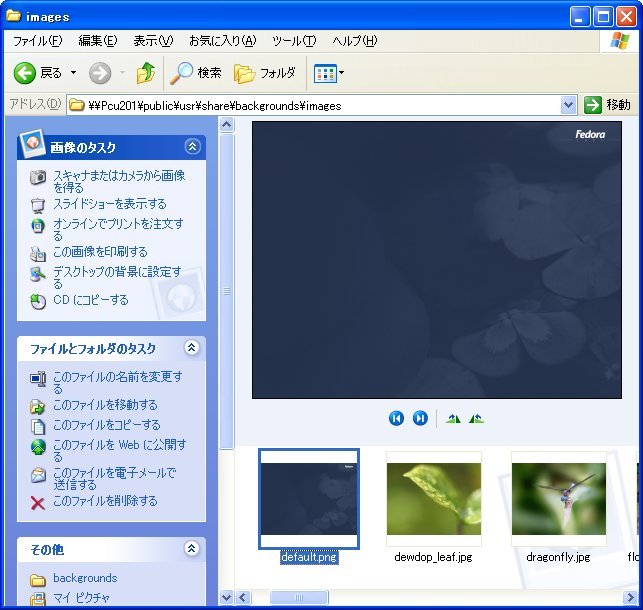Screen dimensions: 643x610
Task: Open the ファイル(F) menu
Action: [x=38, y=41]
